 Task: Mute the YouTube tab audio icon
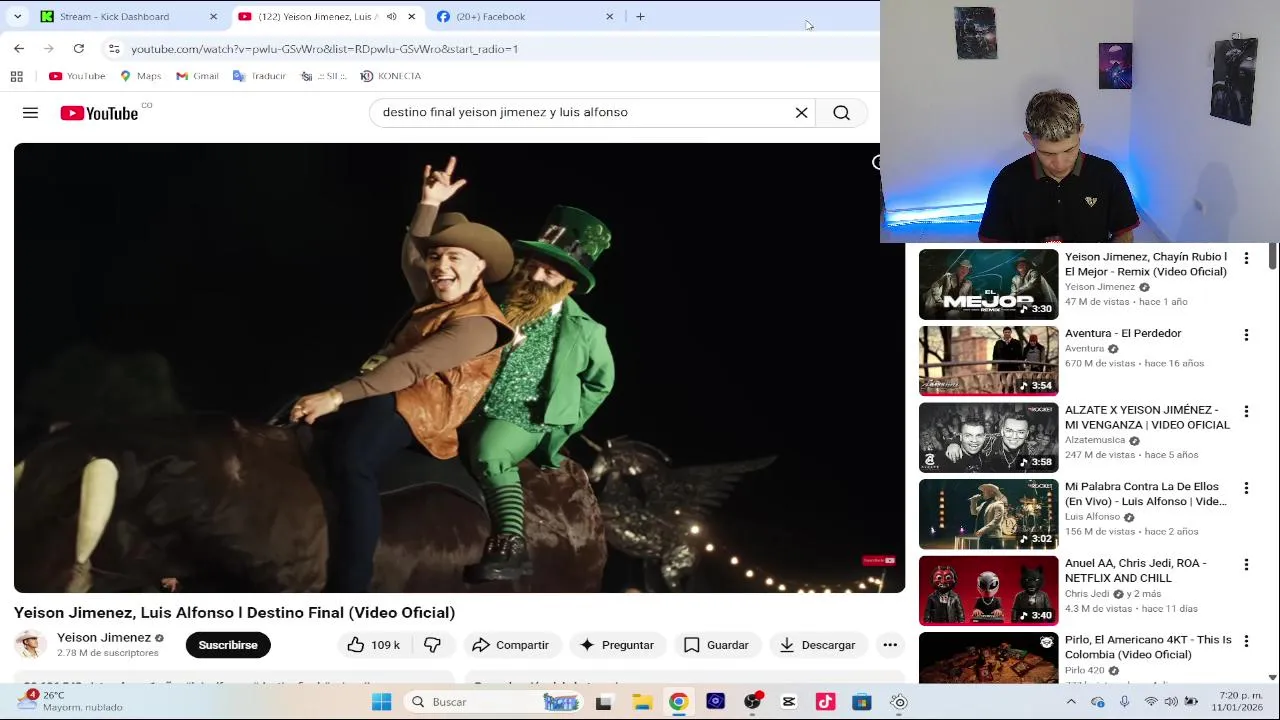tap(391, 16)
